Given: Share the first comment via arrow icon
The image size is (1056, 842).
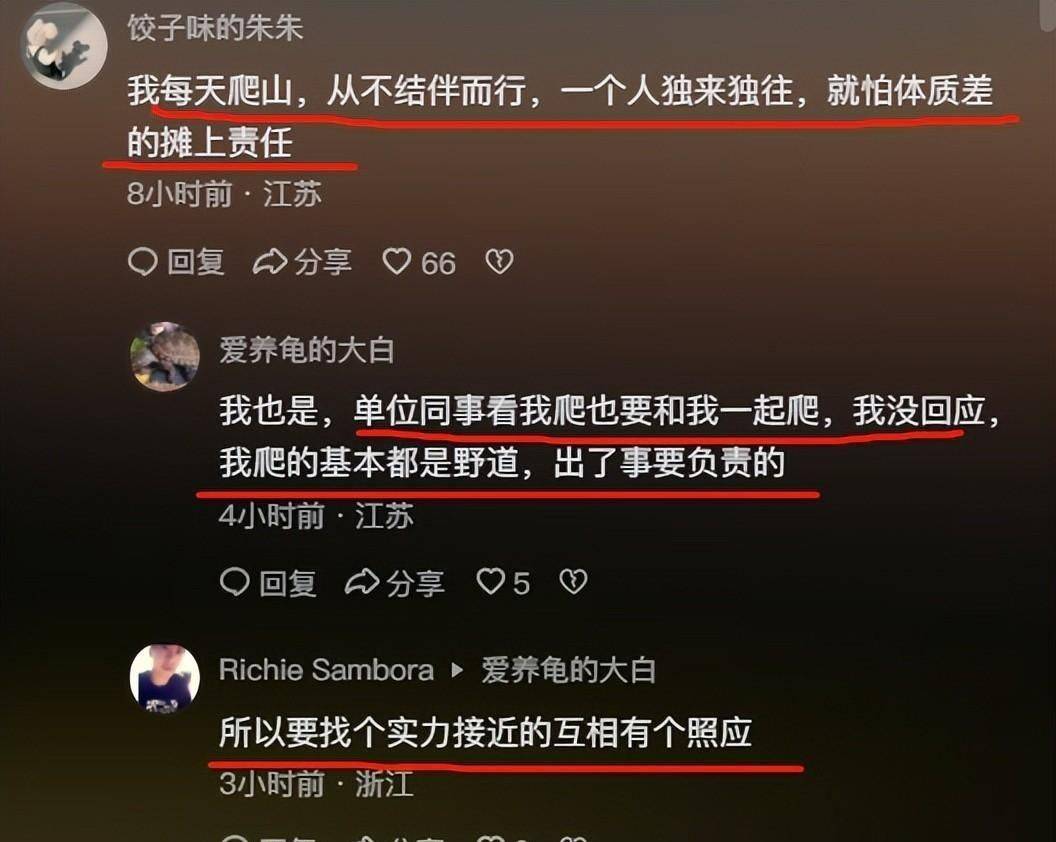Looking at the screenshot, I should pyautogui.click(x=269, y=261).
